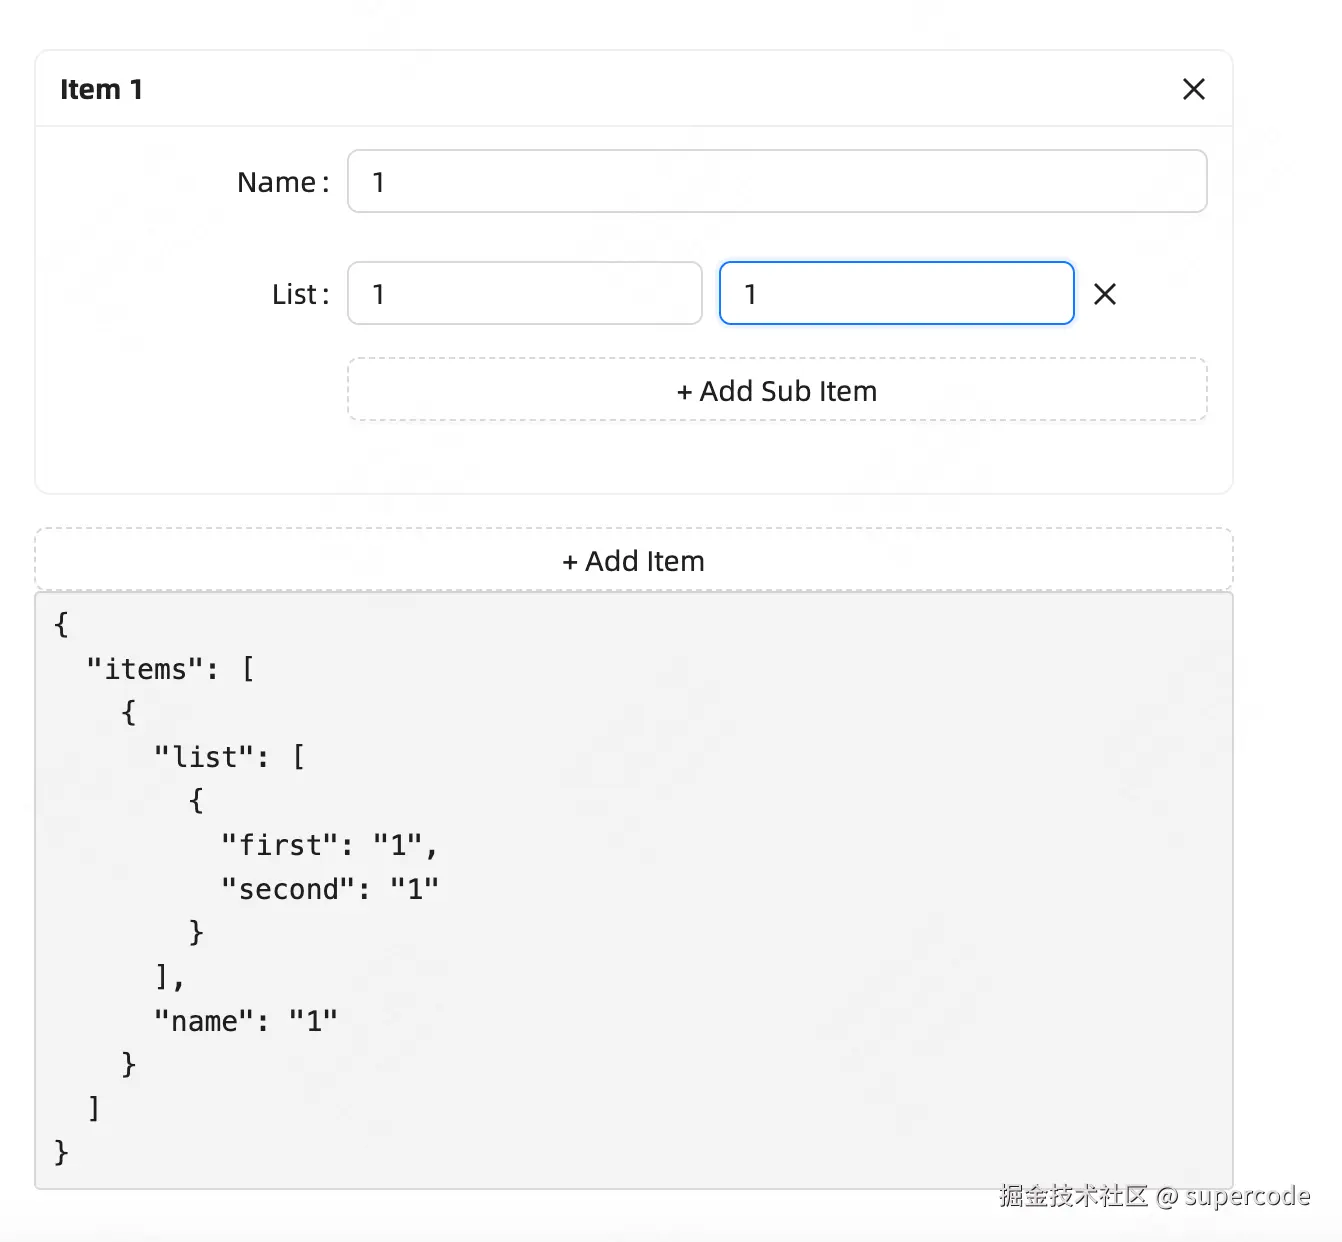Click the plus icon on Add Sub Item
1342x1242 pixels.
[x=684, y=392]
